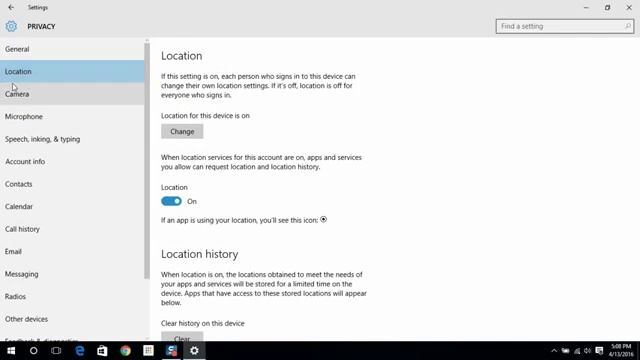Open Email privacy settings
This screenshot has height=360, width=640.
(x=72, y=251)
